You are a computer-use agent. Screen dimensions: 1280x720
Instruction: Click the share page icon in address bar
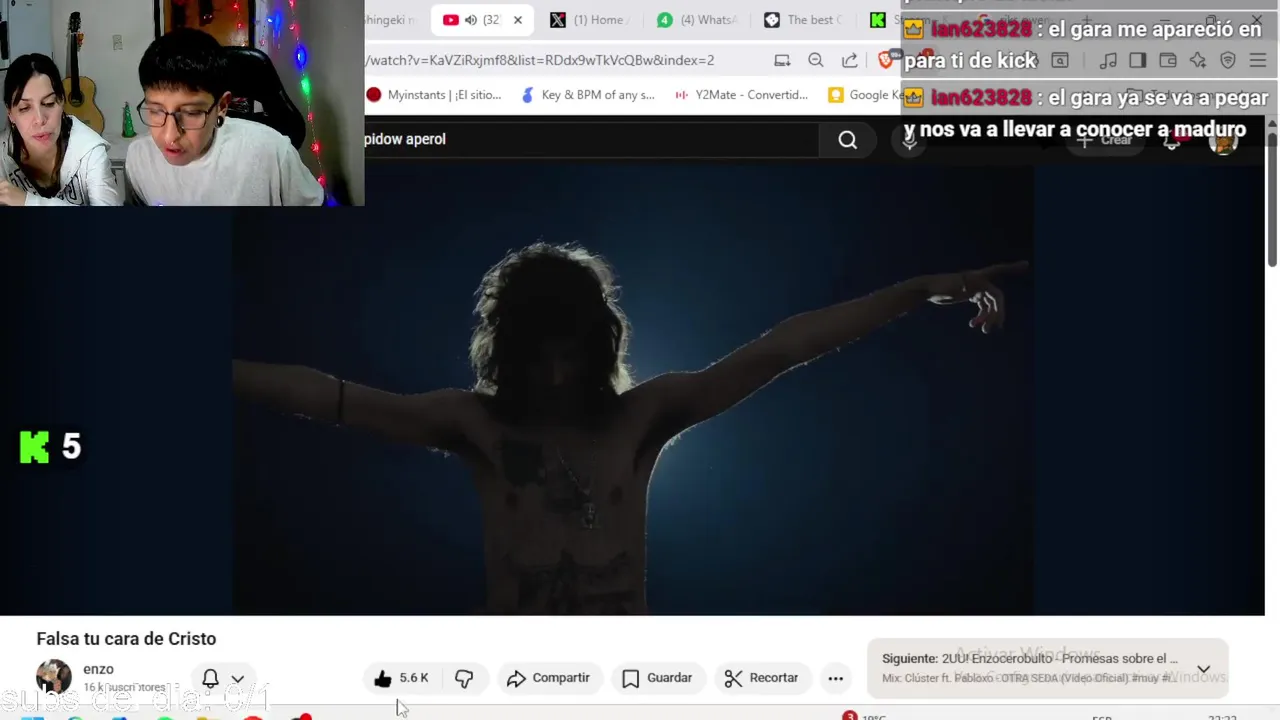(x=849, y=60)
